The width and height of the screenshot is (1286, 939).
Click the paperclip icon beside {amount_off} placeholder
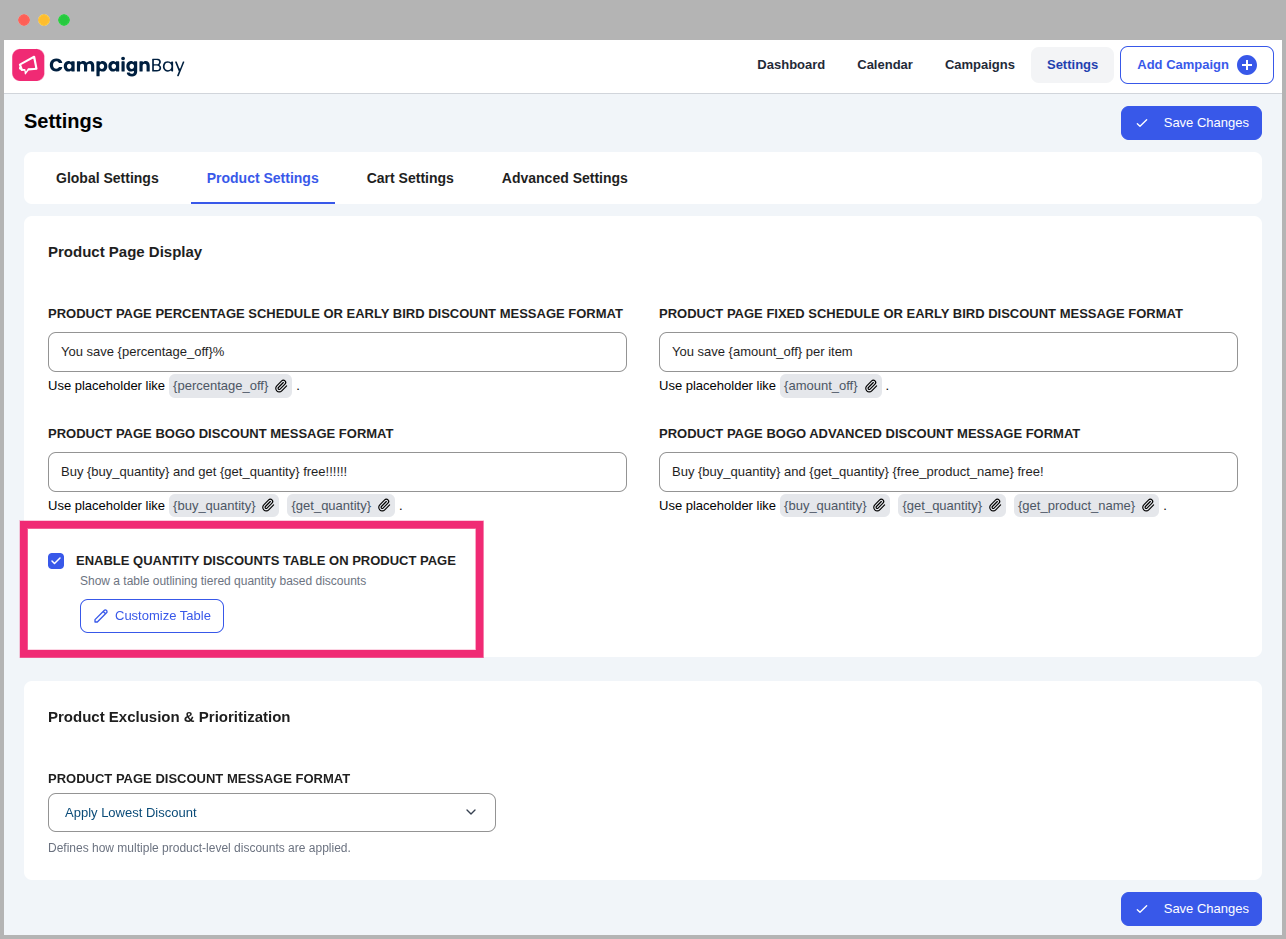pyautogui.click(x=871, y=385)
